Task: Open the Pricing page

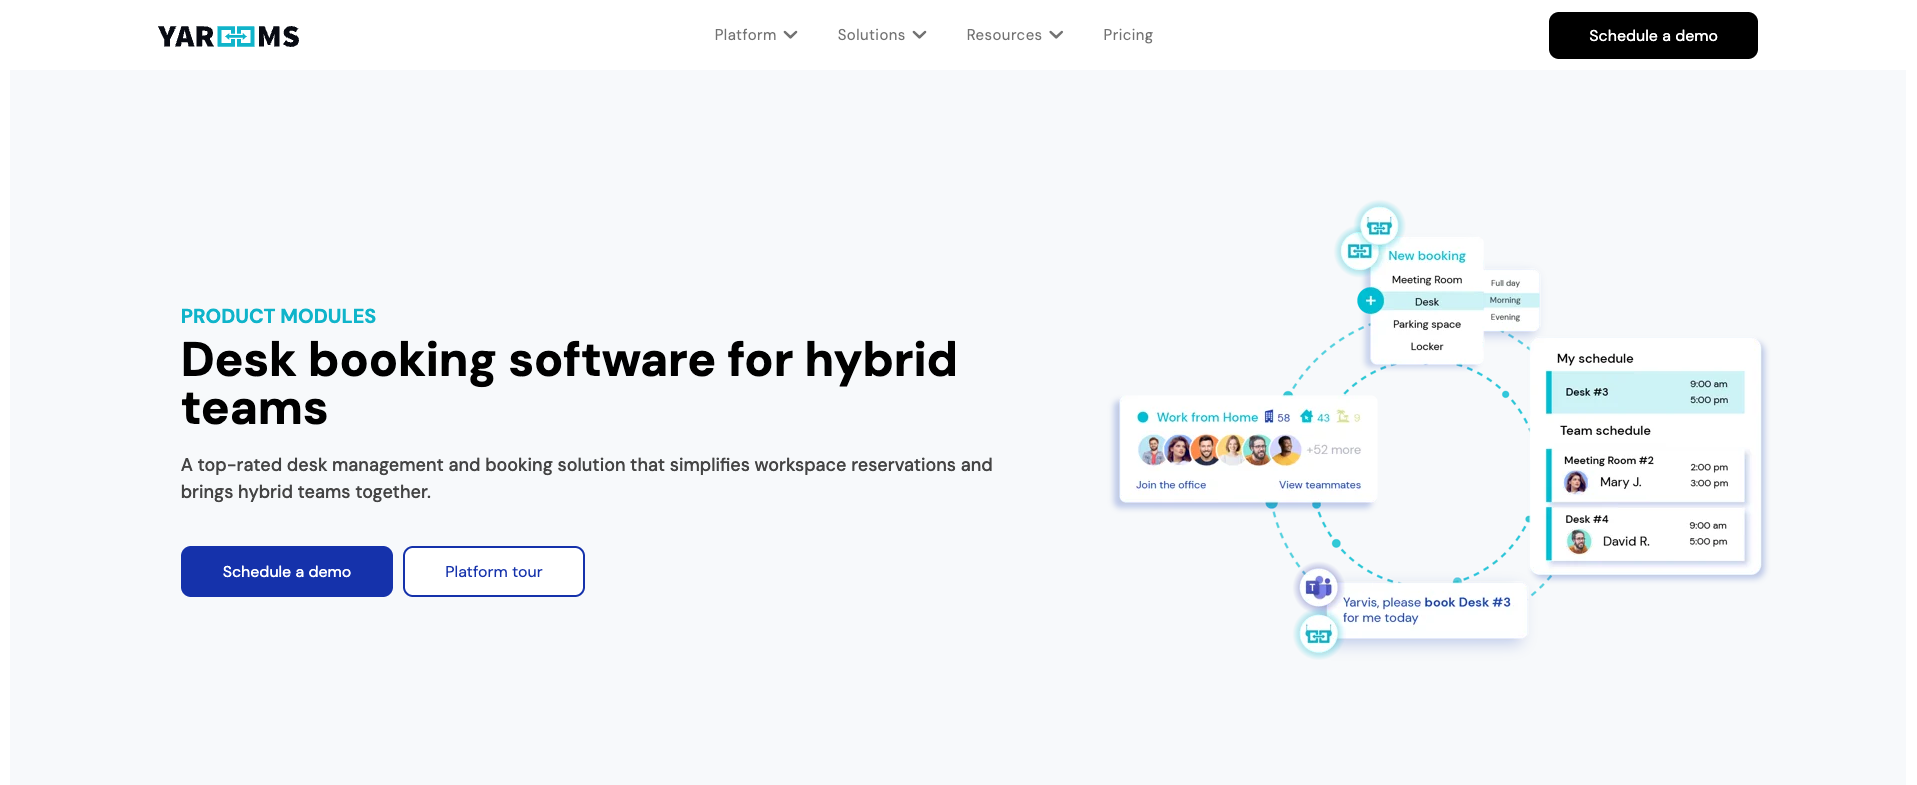Action: click(x=1127, y=35)
